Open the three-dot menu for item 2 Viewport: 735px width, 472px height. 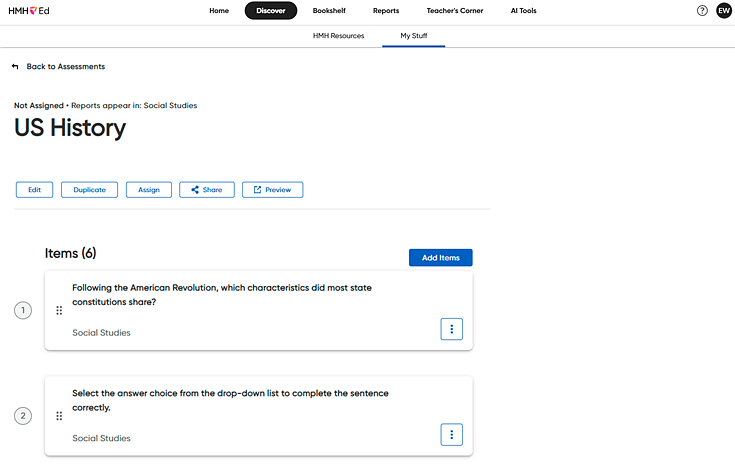451,435
